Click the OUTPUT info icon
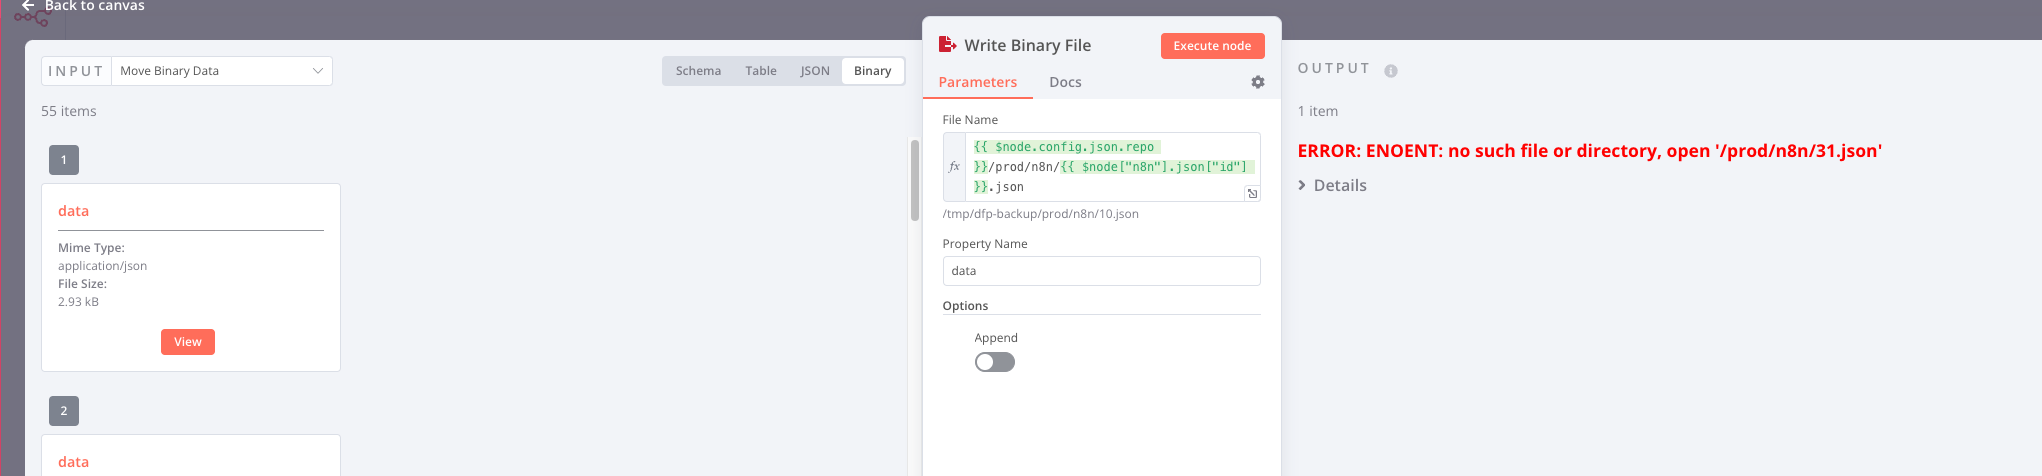Viewport: 2042px width, 476px height. [1391, 71]
